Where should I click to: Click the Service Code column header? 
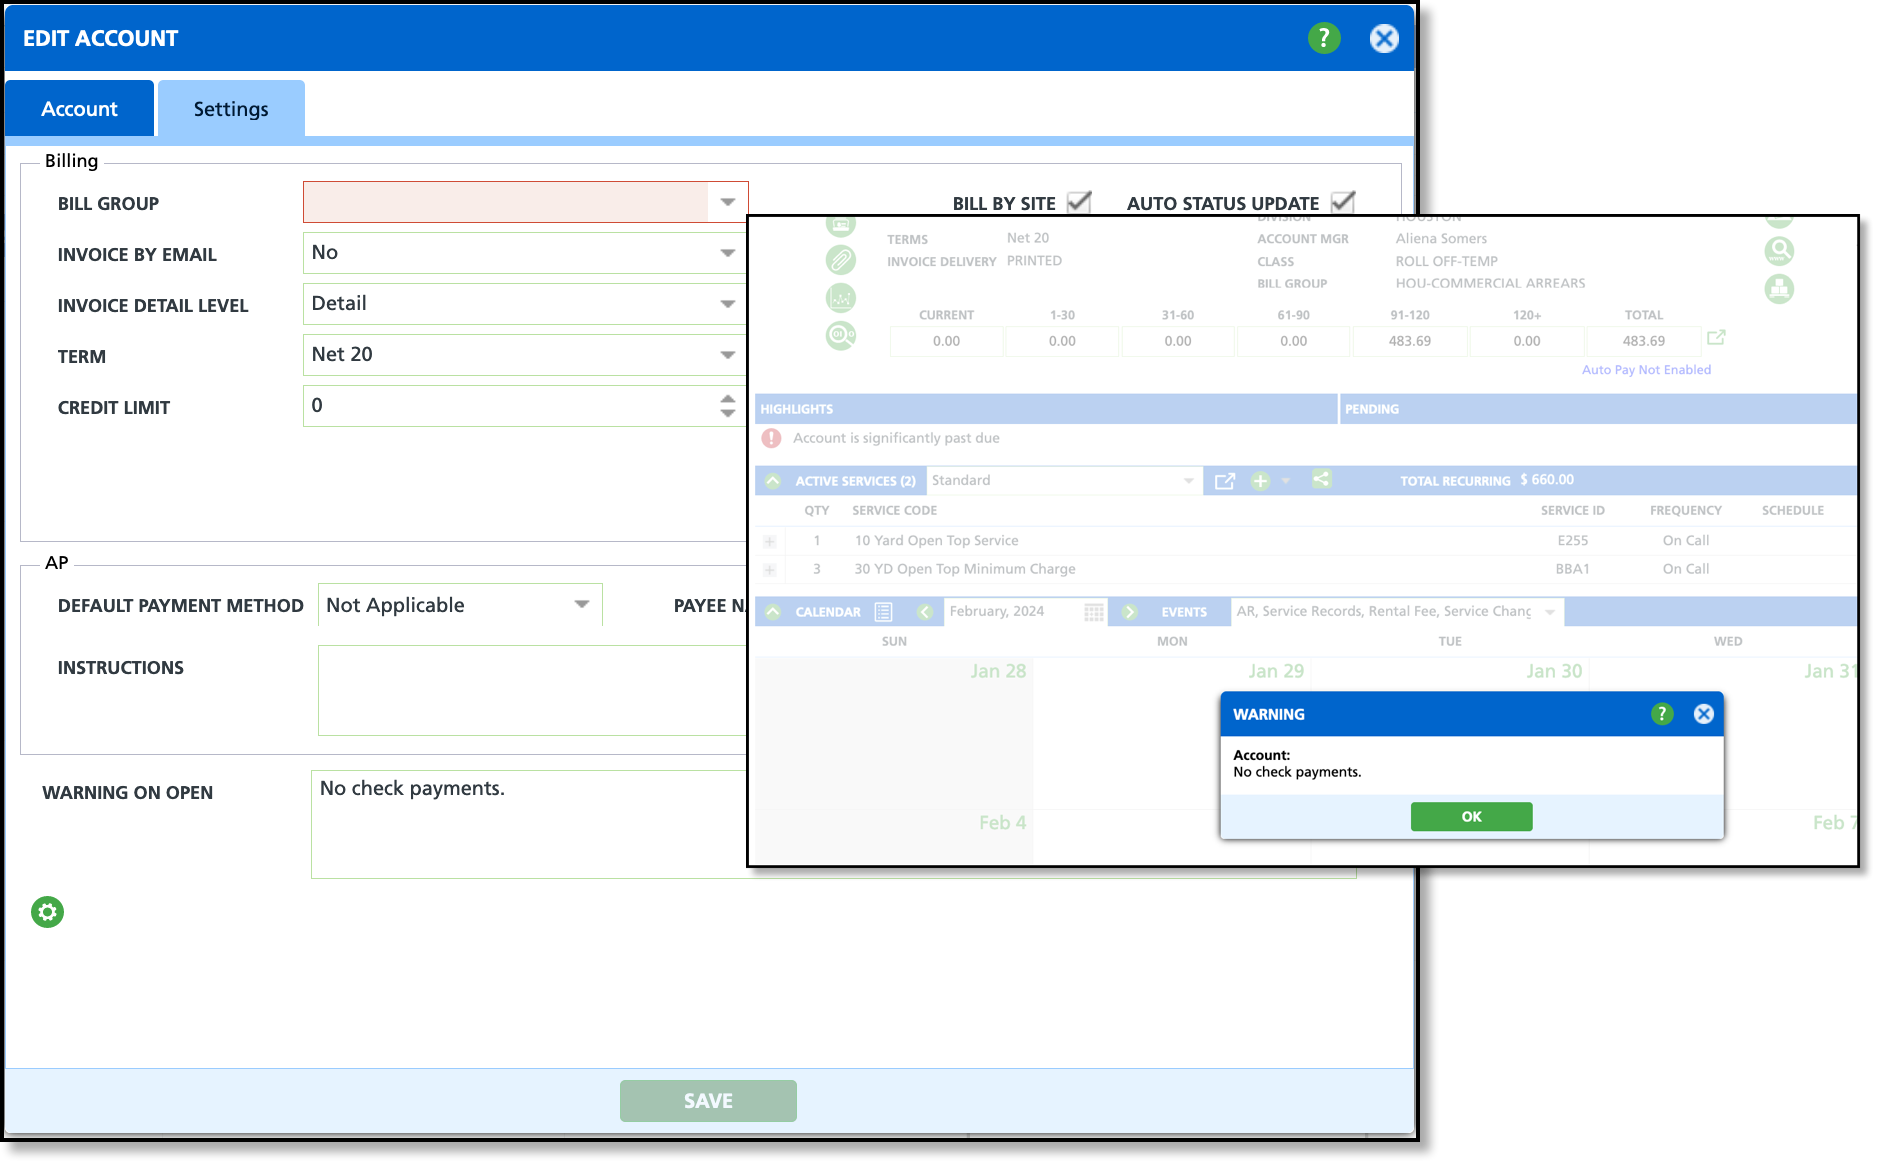pos(894,510)
